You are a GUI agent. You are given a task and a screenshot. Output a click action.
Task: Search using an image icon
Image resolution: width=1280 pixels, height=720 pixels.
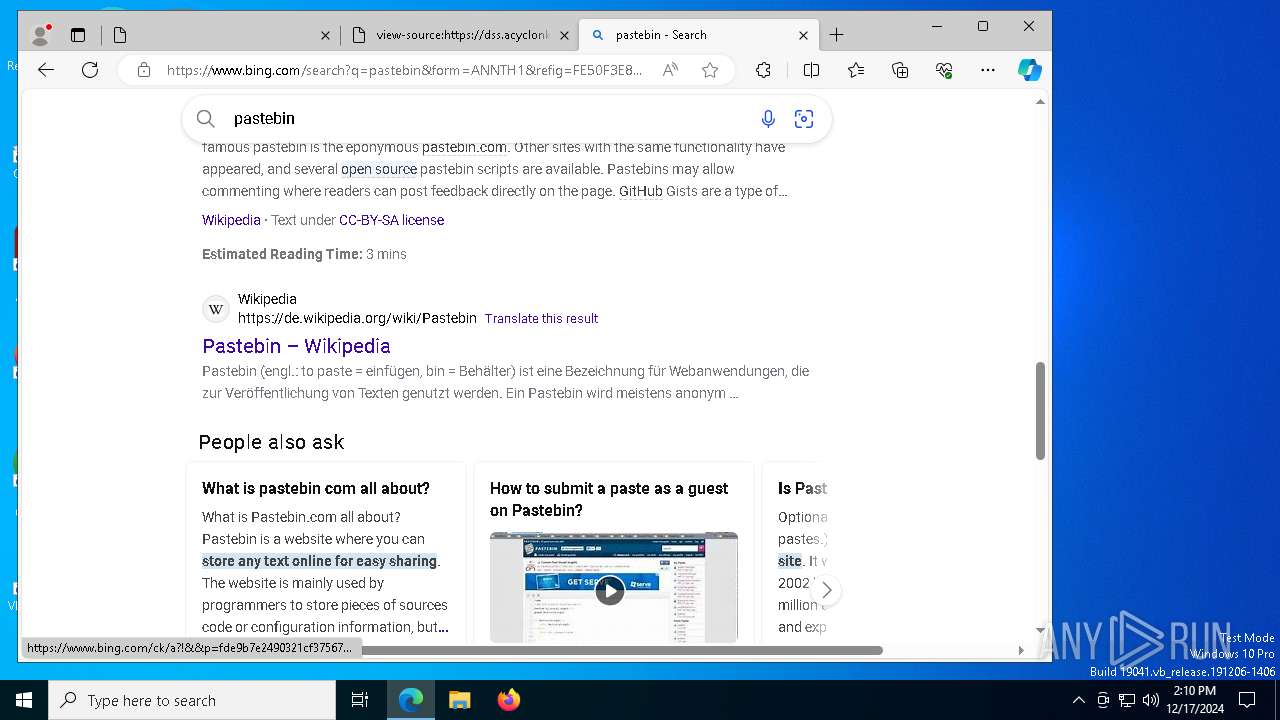pos(804,119)
